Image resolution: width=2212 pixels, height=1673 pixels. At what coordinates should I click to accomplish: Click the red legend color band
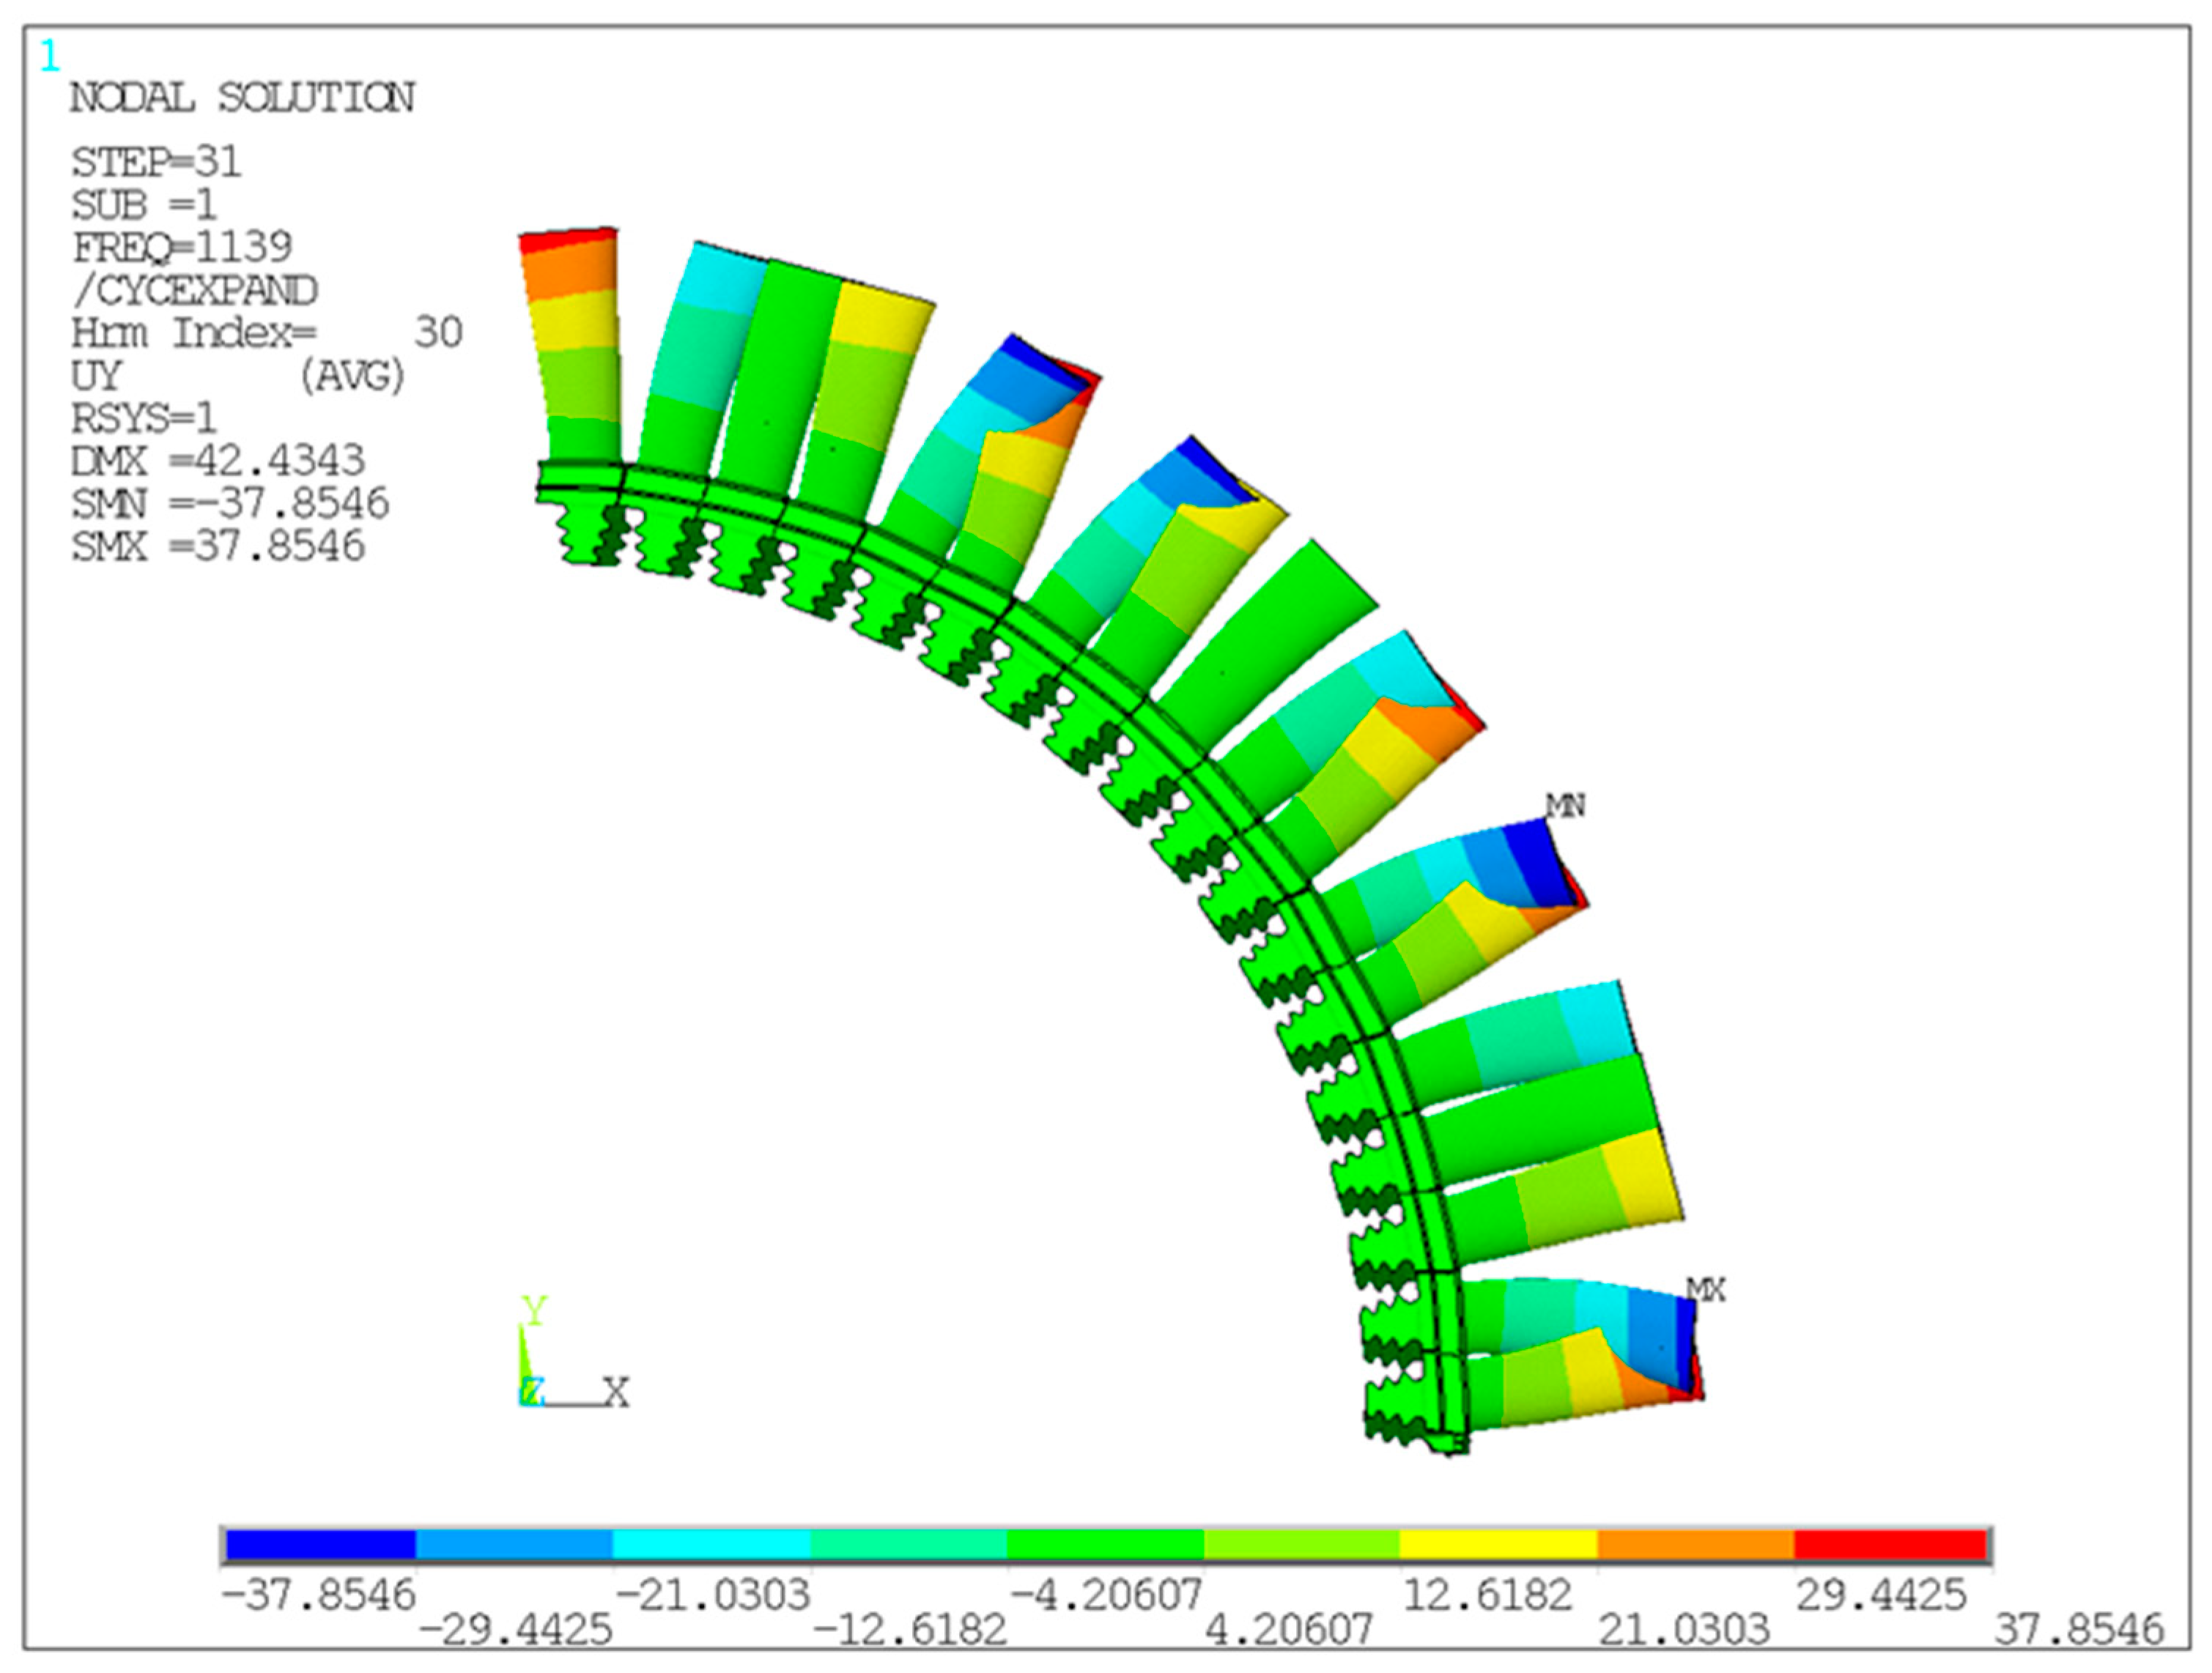point(1890,1545)
